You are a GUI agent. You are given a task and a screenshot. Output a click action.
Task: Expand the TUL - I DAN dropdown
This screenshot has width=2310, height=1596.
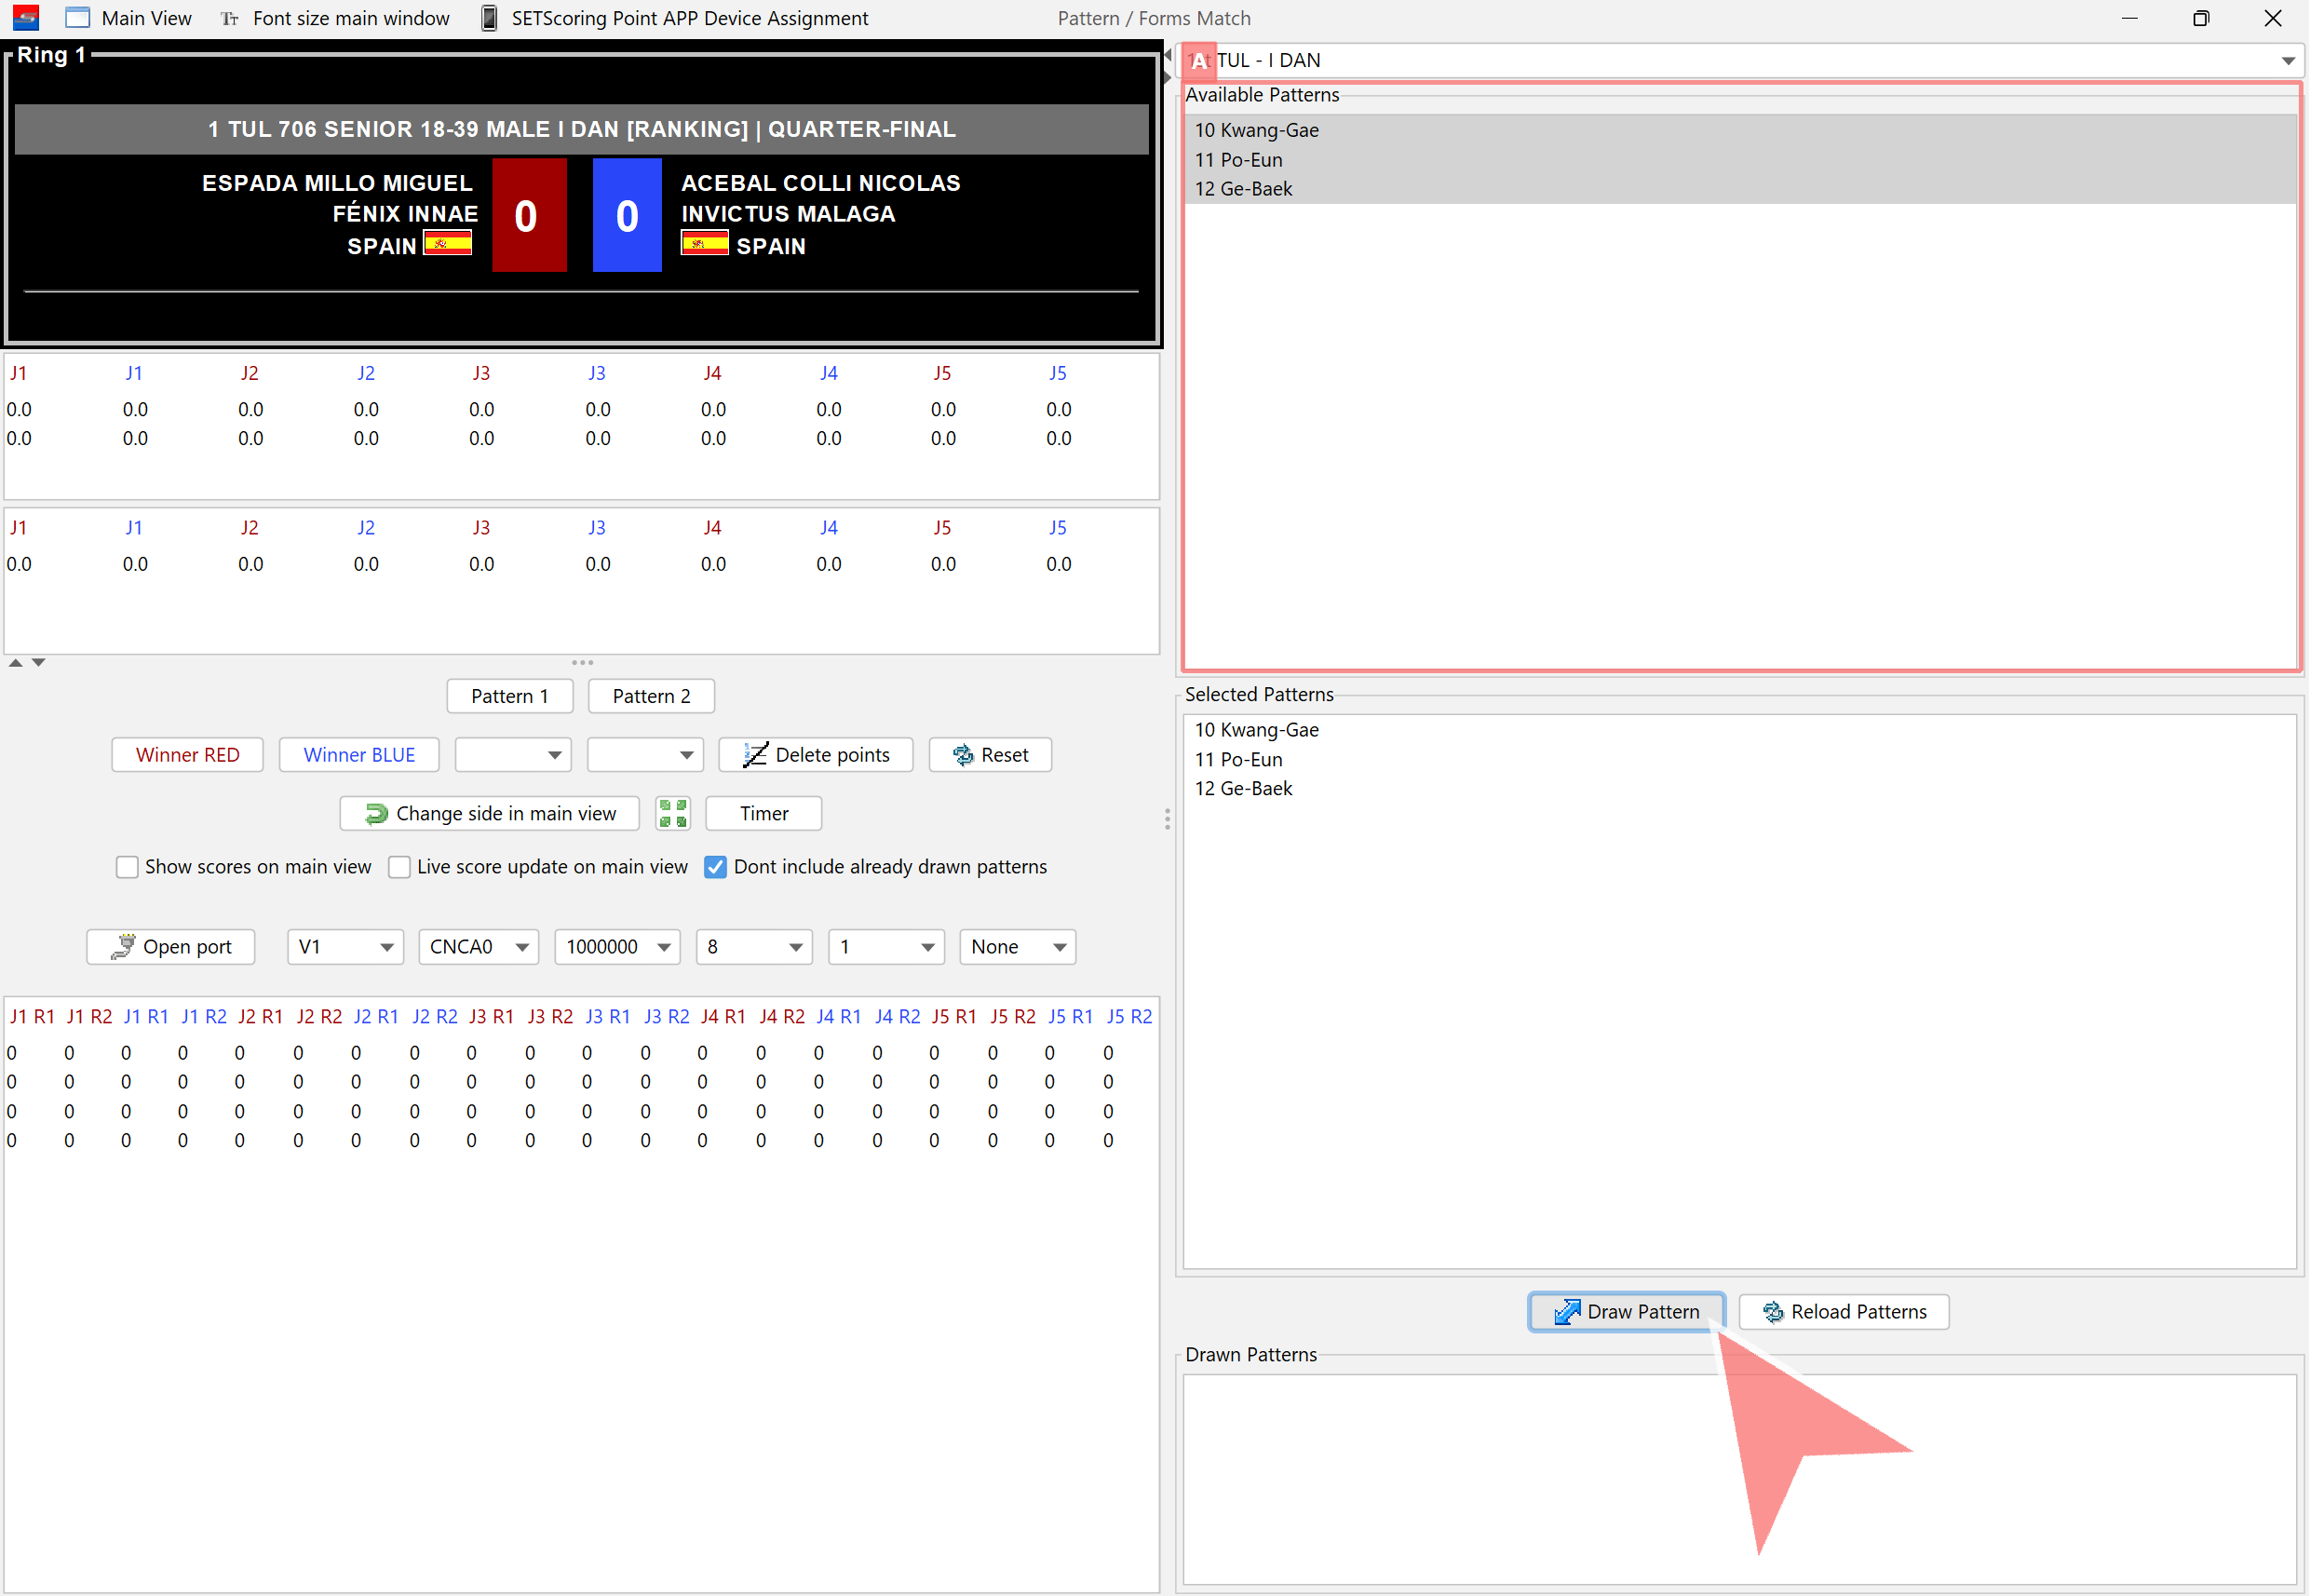[2287, 61]
